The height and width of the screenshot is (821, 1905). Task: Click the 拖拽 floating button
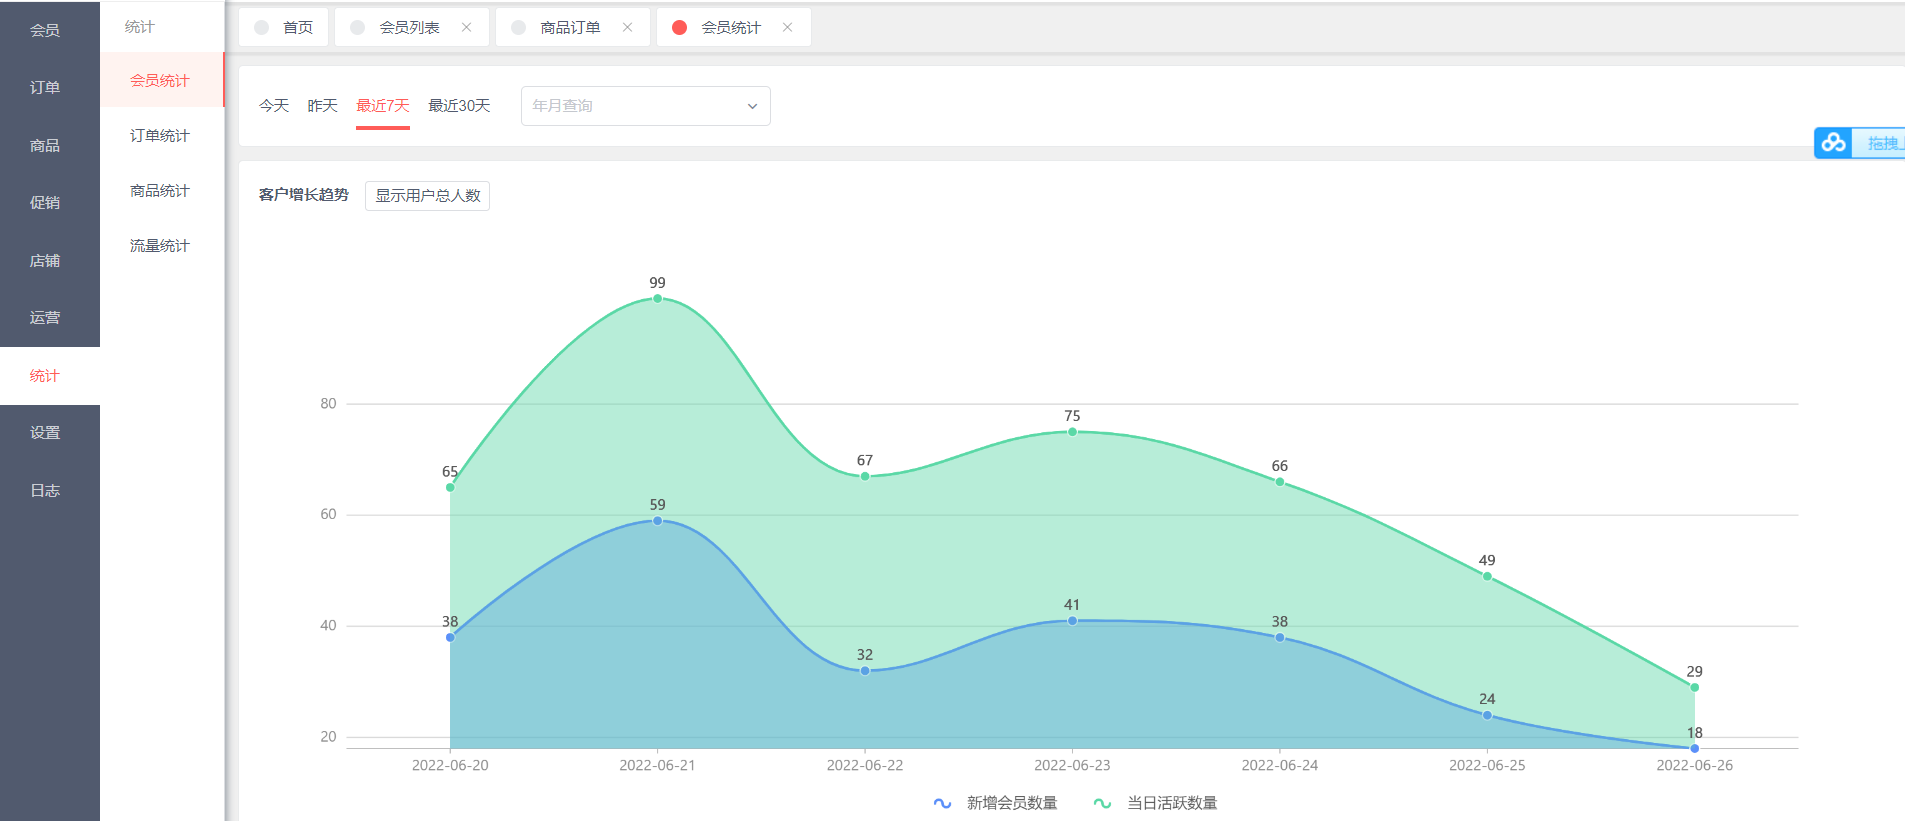coord(1880,143)
